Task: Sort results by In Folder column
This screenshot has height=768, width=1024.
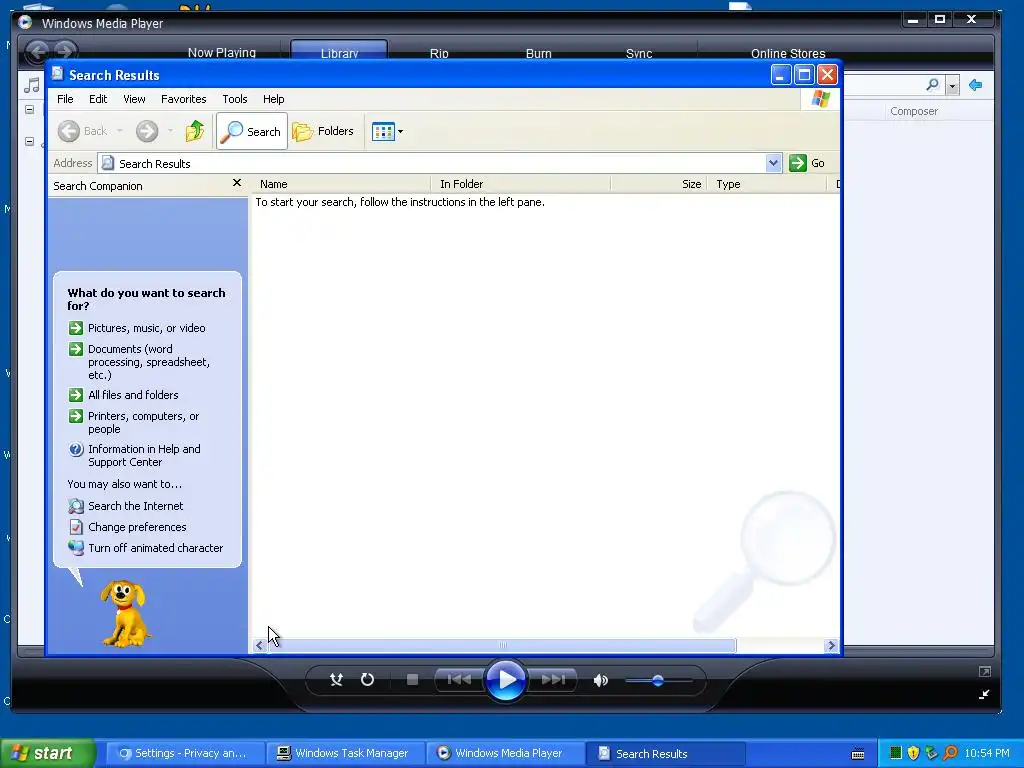Action: pos(520,184)
